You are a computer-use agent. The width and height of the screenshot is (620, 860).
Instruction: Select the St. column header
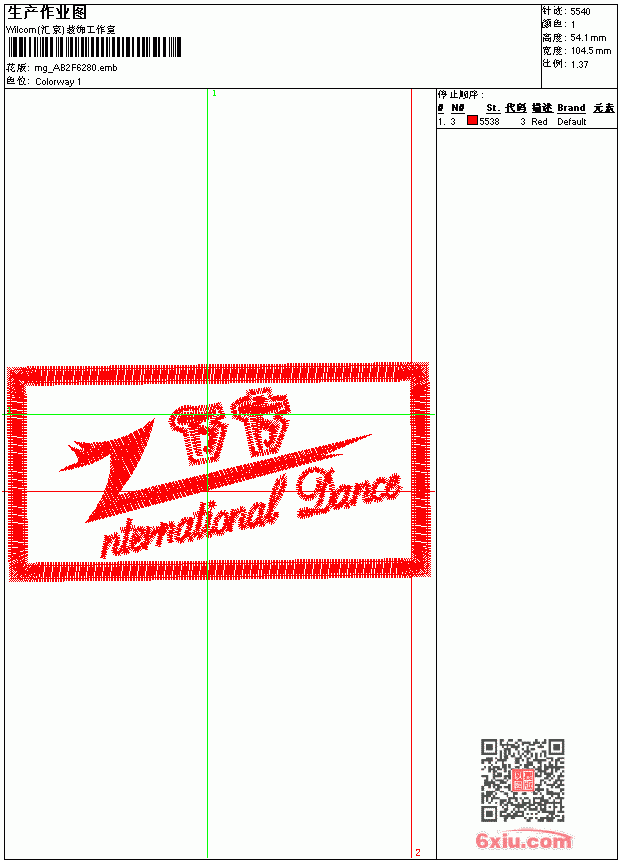tap(493, 108)
